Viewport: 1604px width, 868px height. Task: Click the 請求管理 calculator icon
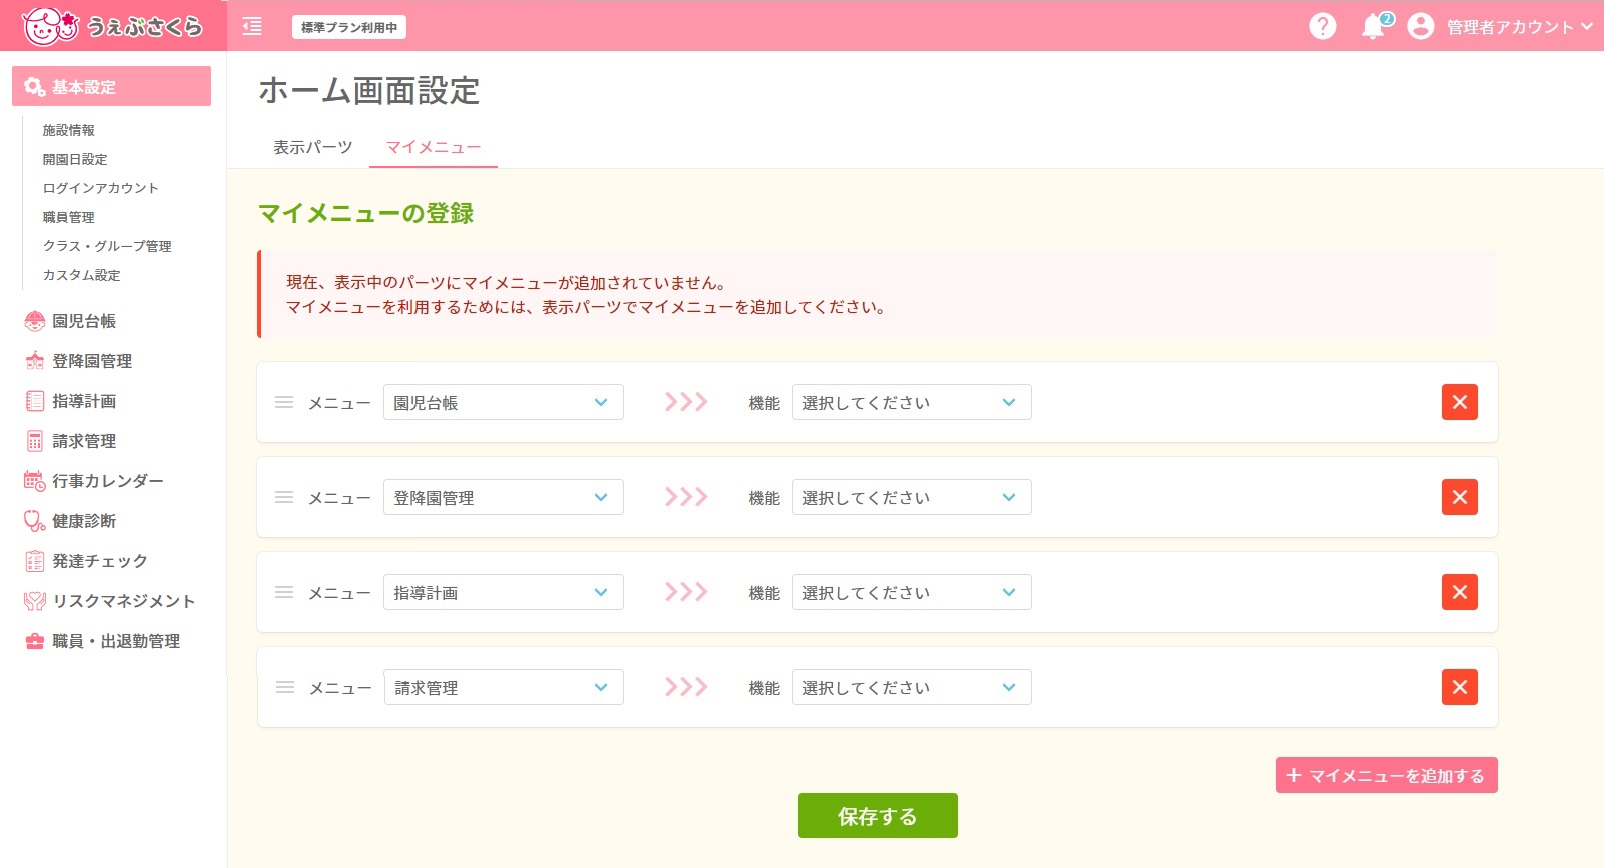35,441
